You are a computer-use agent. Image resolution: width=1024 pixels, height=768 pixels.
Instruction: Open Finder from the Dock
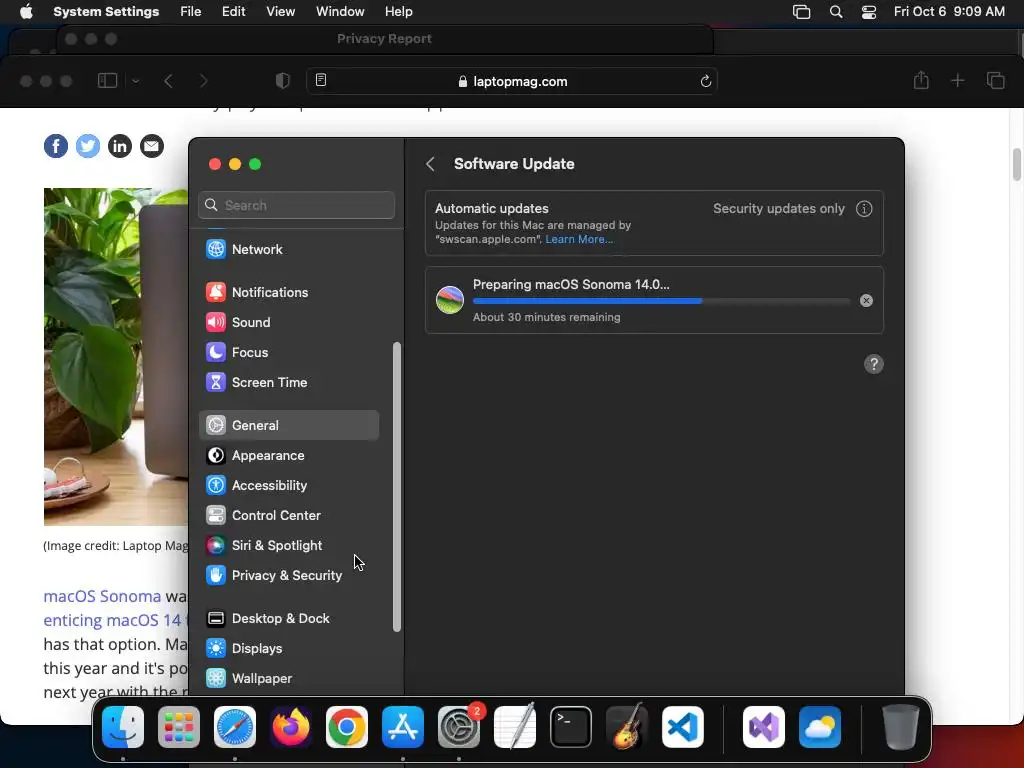[x=123, y=727]
